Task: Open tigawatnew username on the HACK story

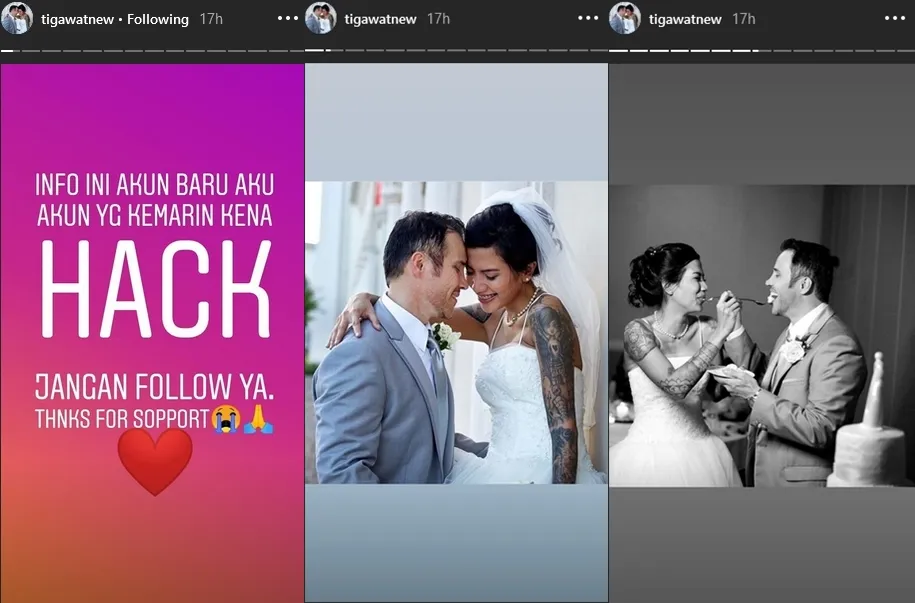Action: pos(79,19)
